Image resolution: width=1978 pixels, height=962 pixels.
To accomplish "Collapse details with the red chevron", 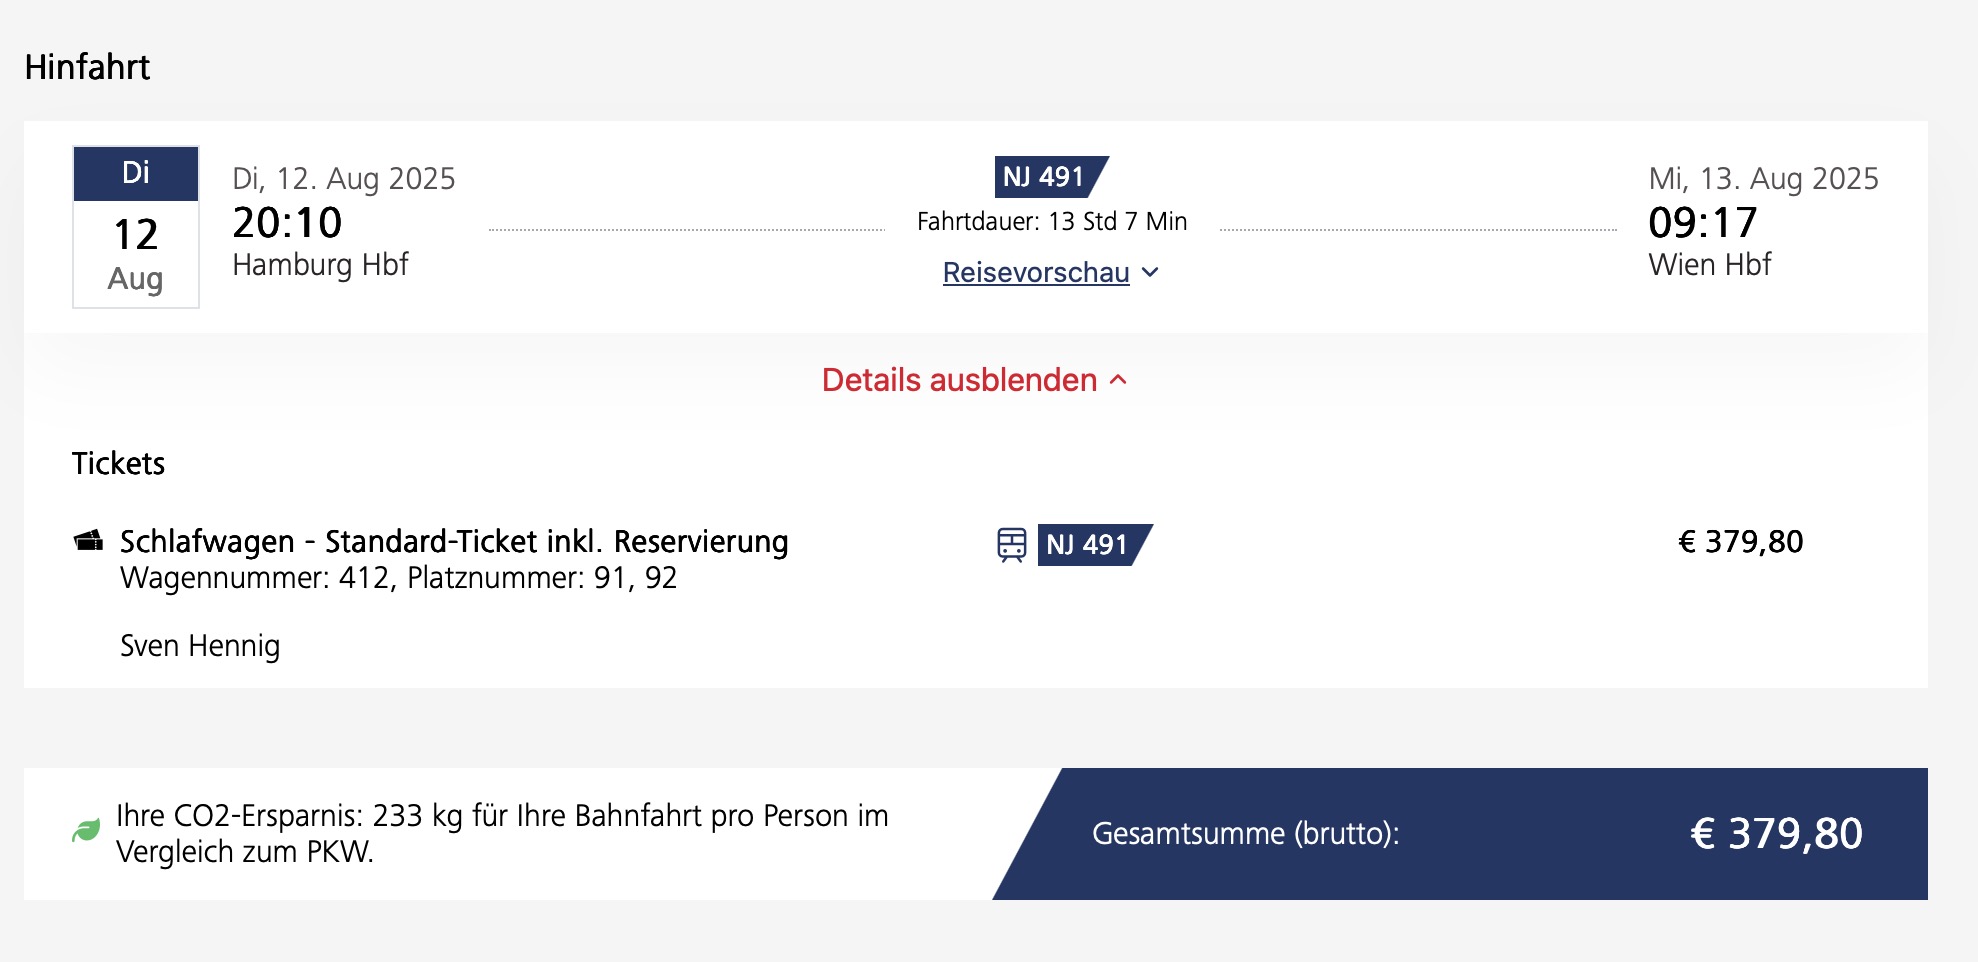I will pyautogui.click(x=1119, y=380).
